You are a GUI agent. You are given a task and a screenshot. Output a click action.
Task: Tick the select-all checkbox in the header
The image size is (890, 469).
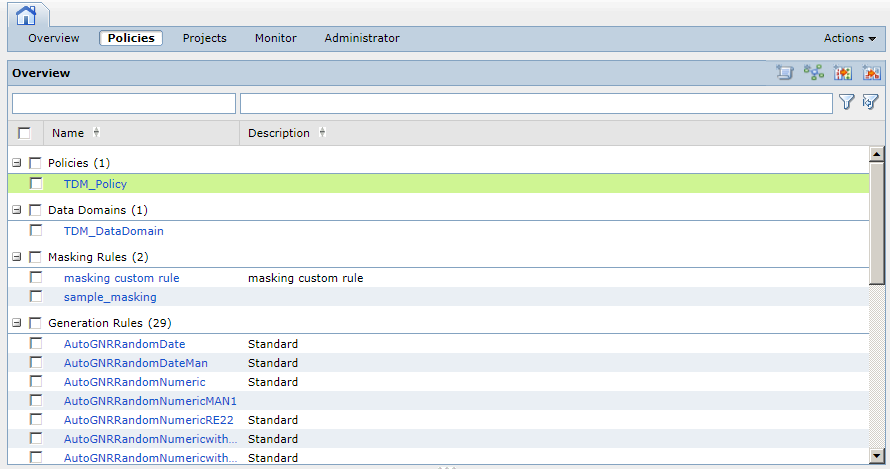click(x=24, y=133)
